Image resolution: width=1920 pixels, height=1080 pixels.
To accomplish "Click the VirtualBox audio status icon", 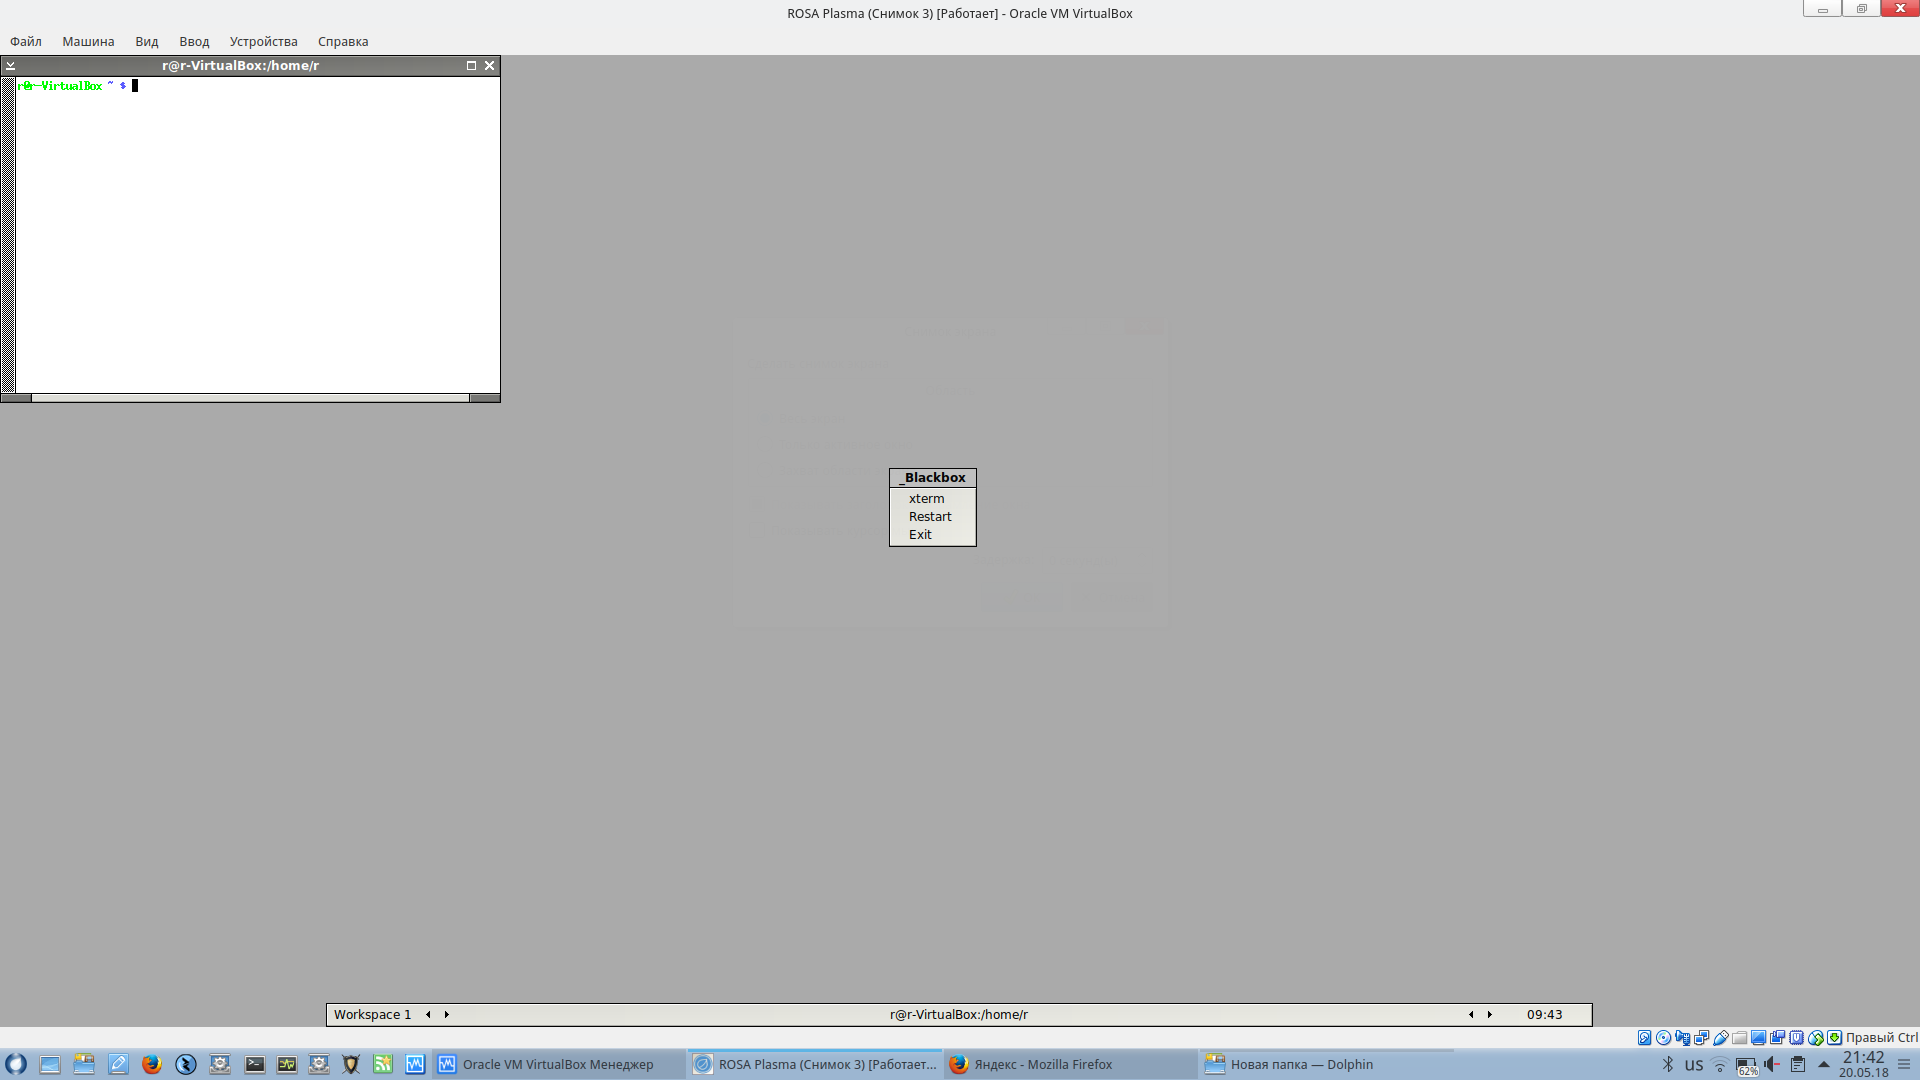I will [x=1682, y=1038].
